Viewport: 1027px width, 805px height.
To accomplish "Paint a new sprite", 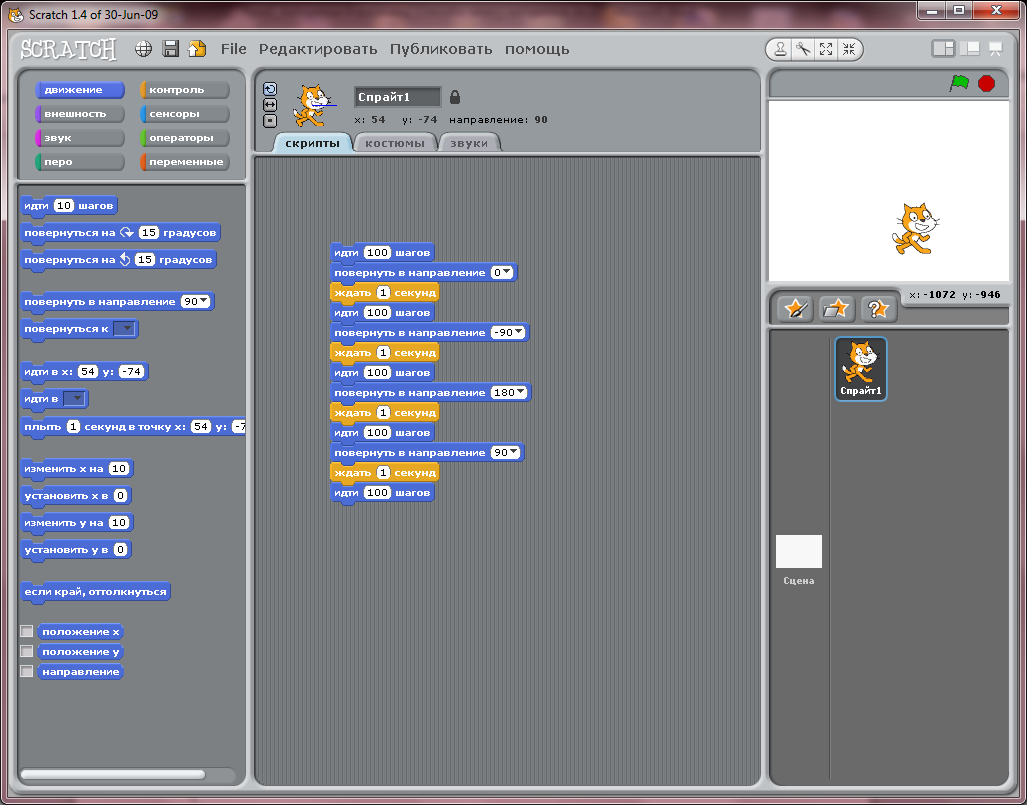I will pos(795,309).
